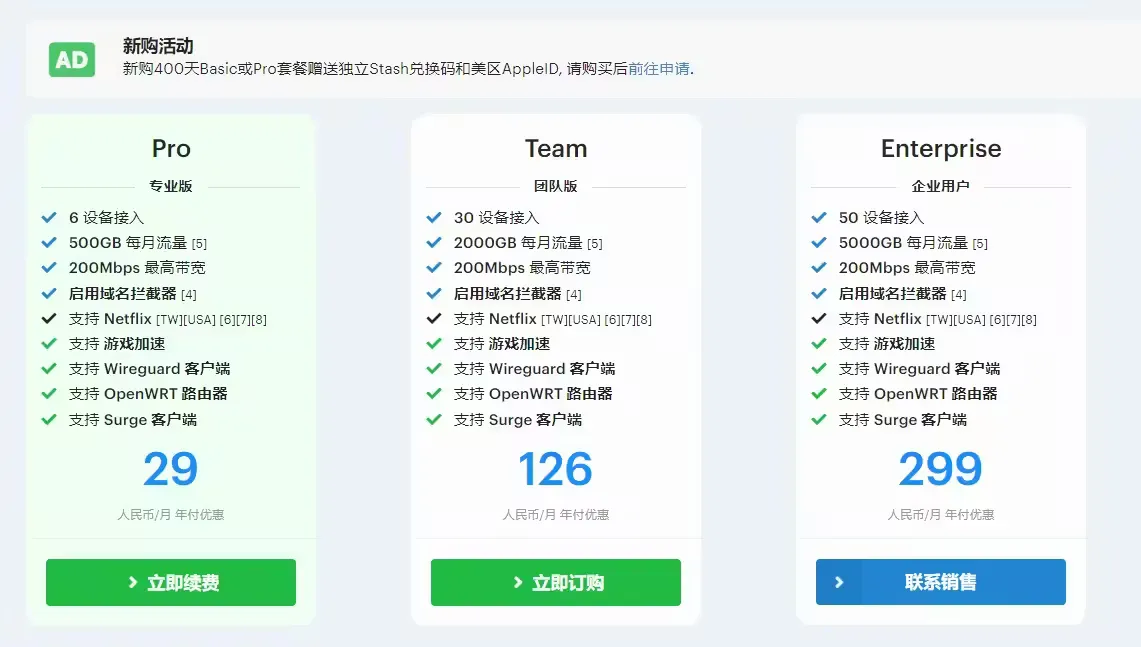Click the checkmark beside Team 30 设备接入
Screen dimensions: 1141x647
[434, 217]
